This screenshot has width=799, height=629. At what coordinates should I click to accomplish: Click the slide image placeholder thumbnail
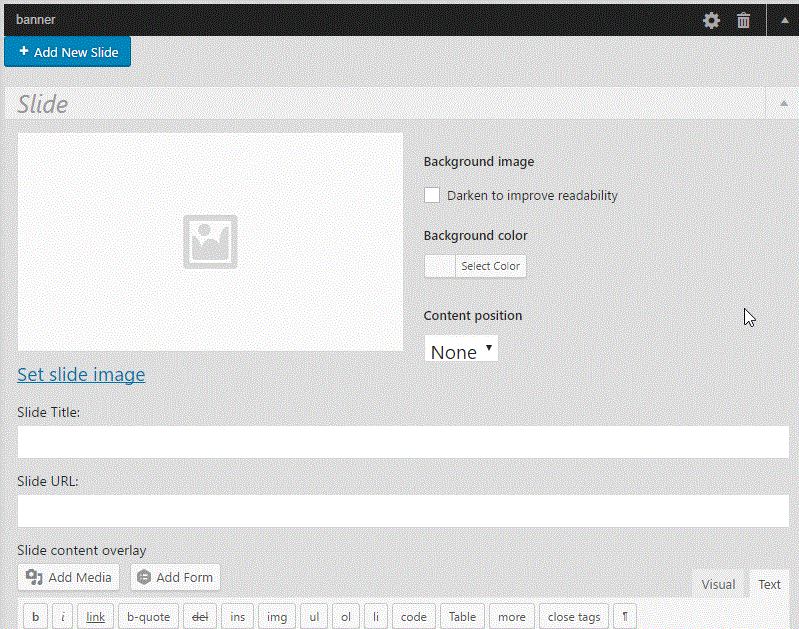pos(210,242)
